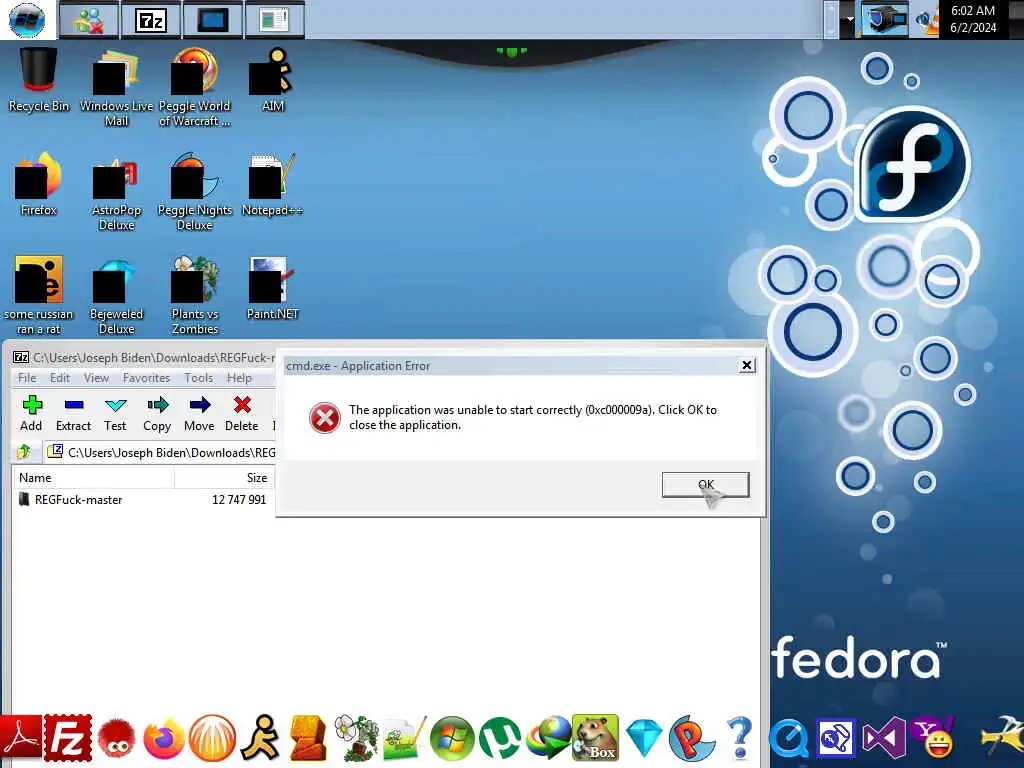Viewport: 1024px width, 768px height.
Task: Launch Bejeweled diamond from the dock
Action: coord(644,739)
